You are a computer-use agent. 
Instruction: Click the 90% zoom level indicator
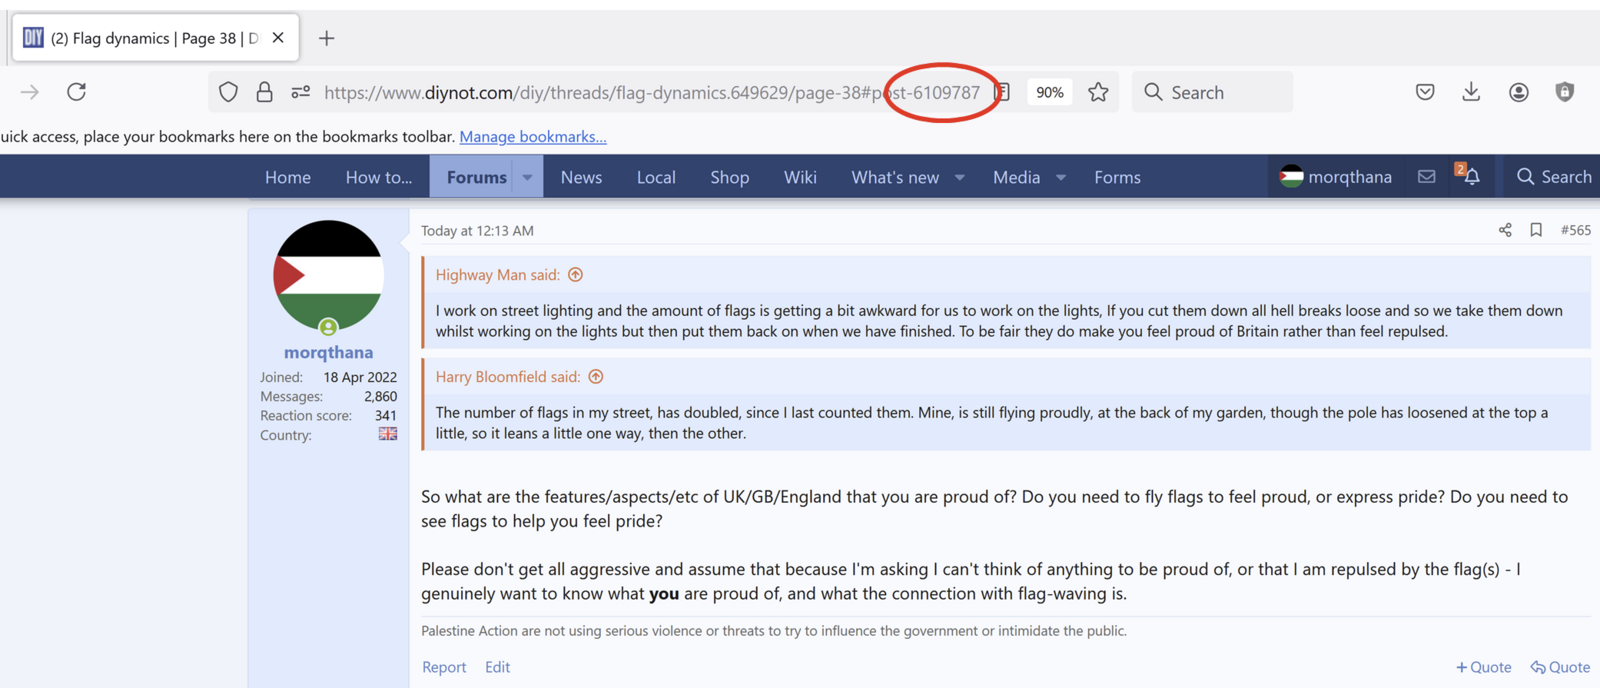(1049, 92)
